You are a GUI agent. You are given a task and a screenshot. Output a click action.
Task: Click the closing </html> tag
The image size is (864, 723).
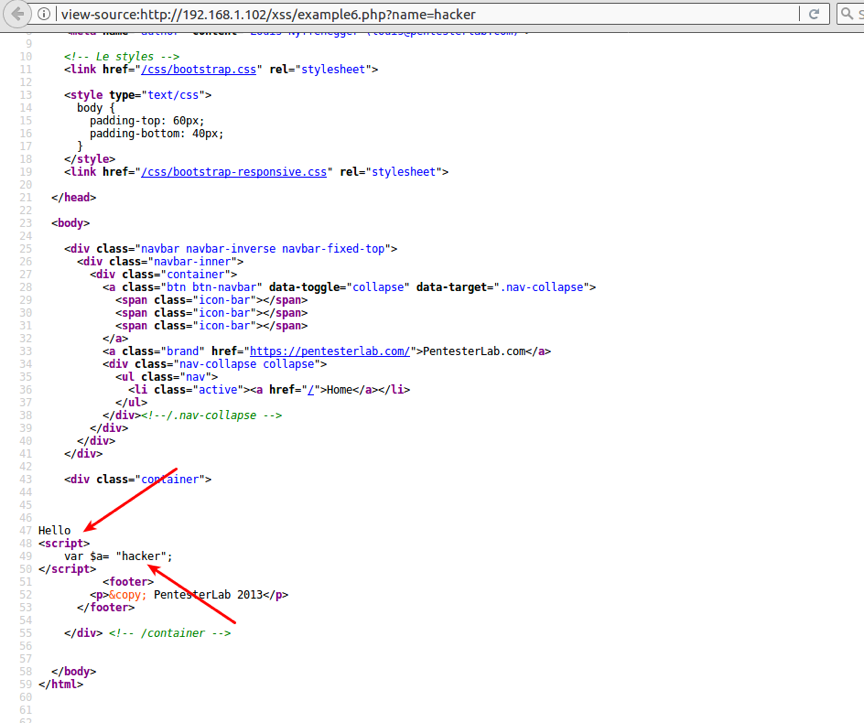tap(62, 684)
